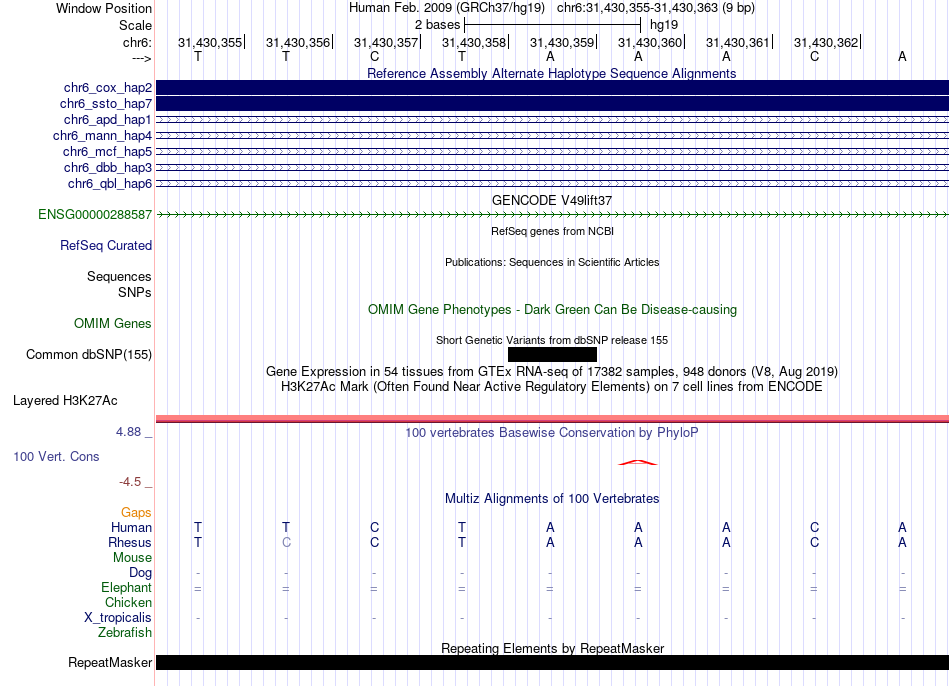Select the 100 Vert. Cons label

[56, 456]
